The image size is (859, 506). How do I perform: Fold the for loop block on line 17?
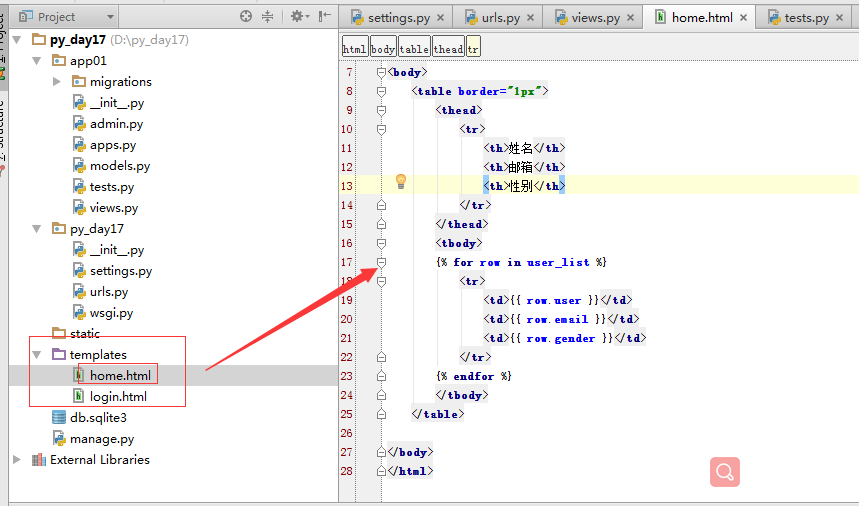(x=381, y=262)
